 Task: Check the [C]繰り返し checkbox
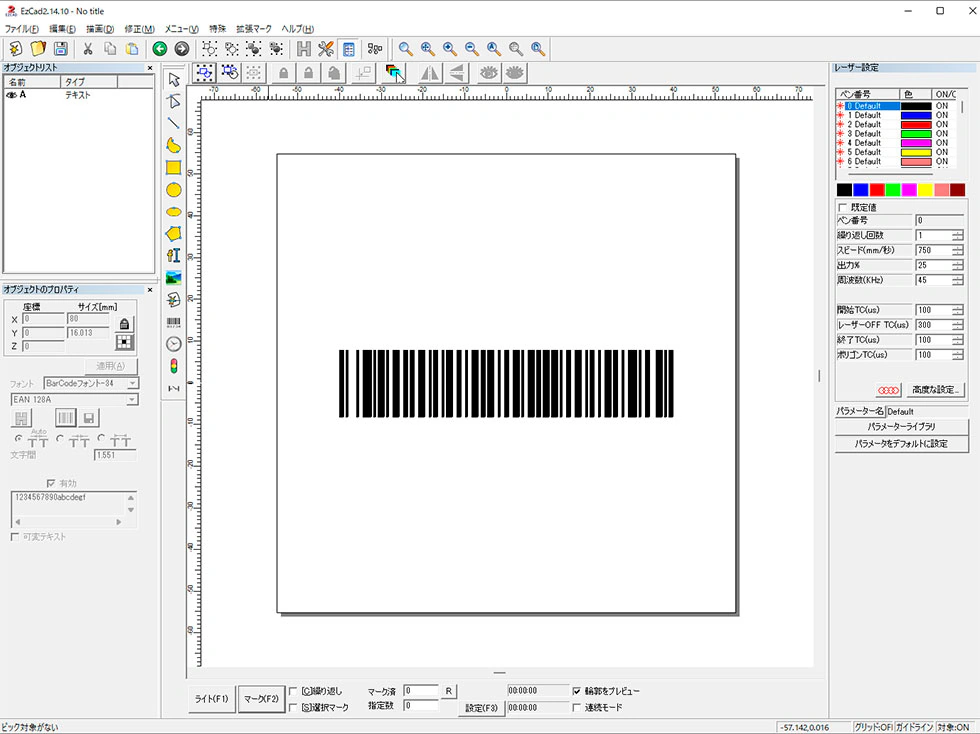[x=292, y=691]
